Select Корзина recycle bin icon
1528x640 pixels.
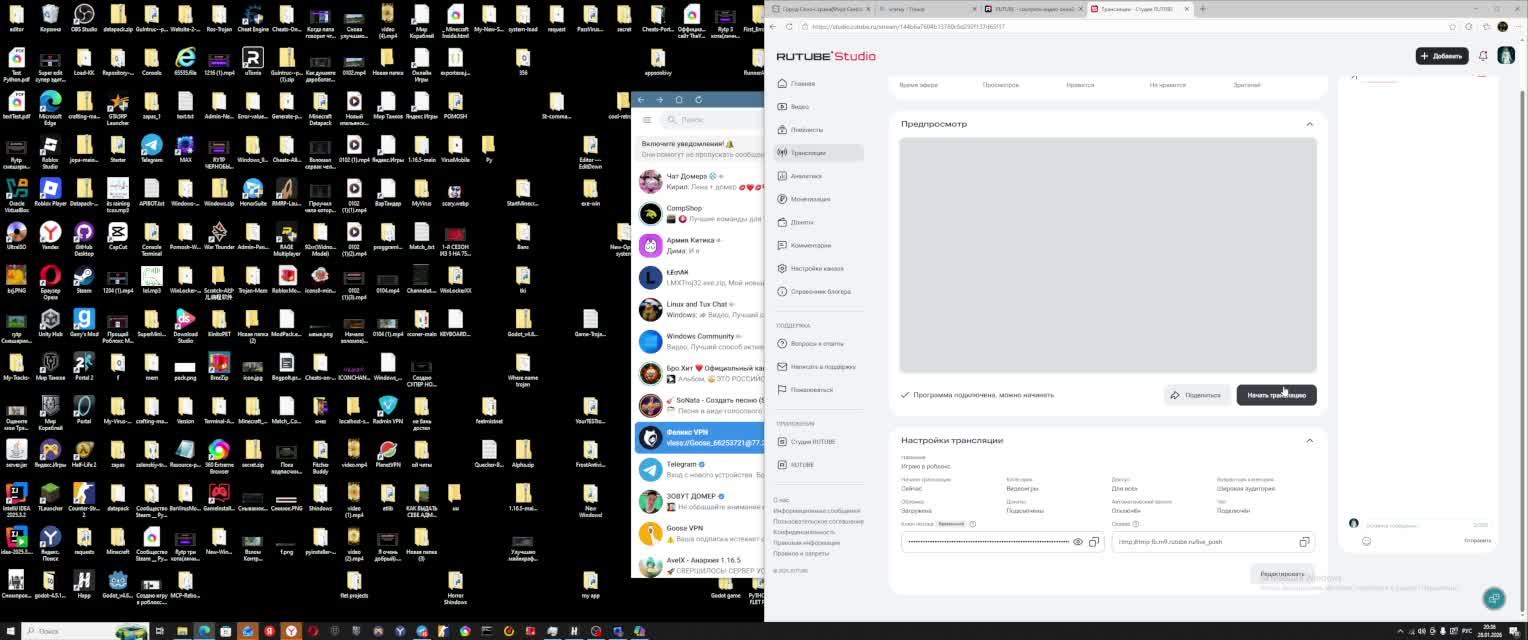click(50, 18)
